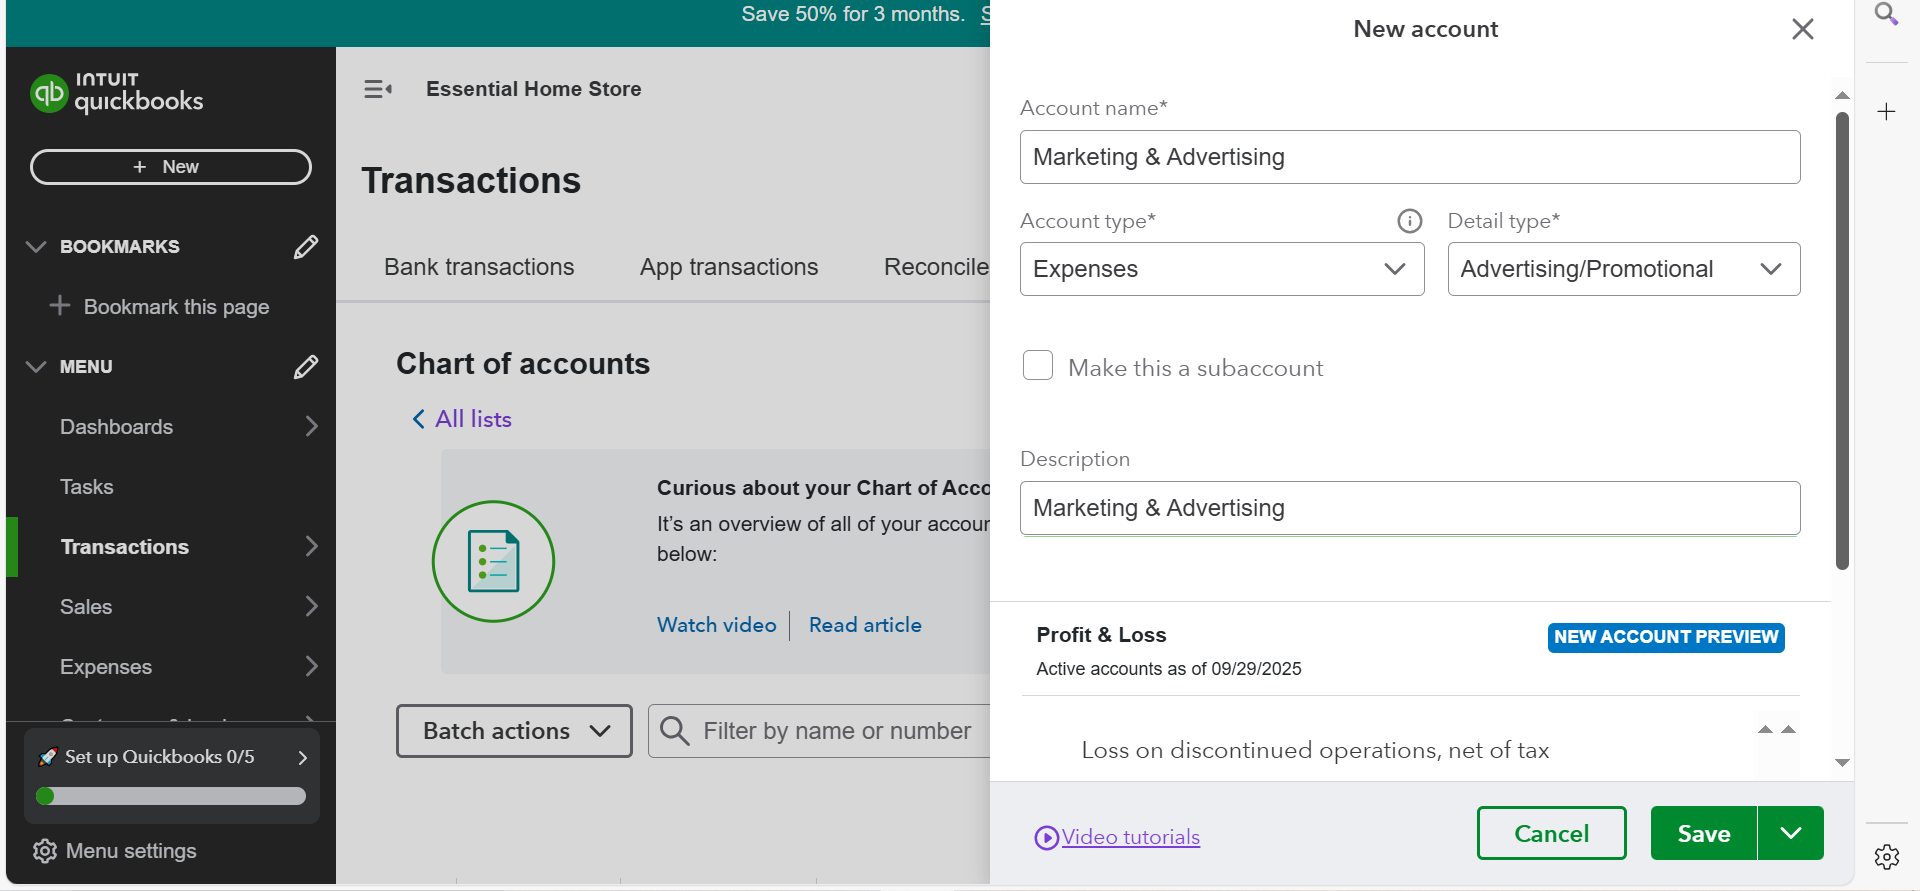Click the Description input field
This screenshot has height=891, width=1920.
1409,508
